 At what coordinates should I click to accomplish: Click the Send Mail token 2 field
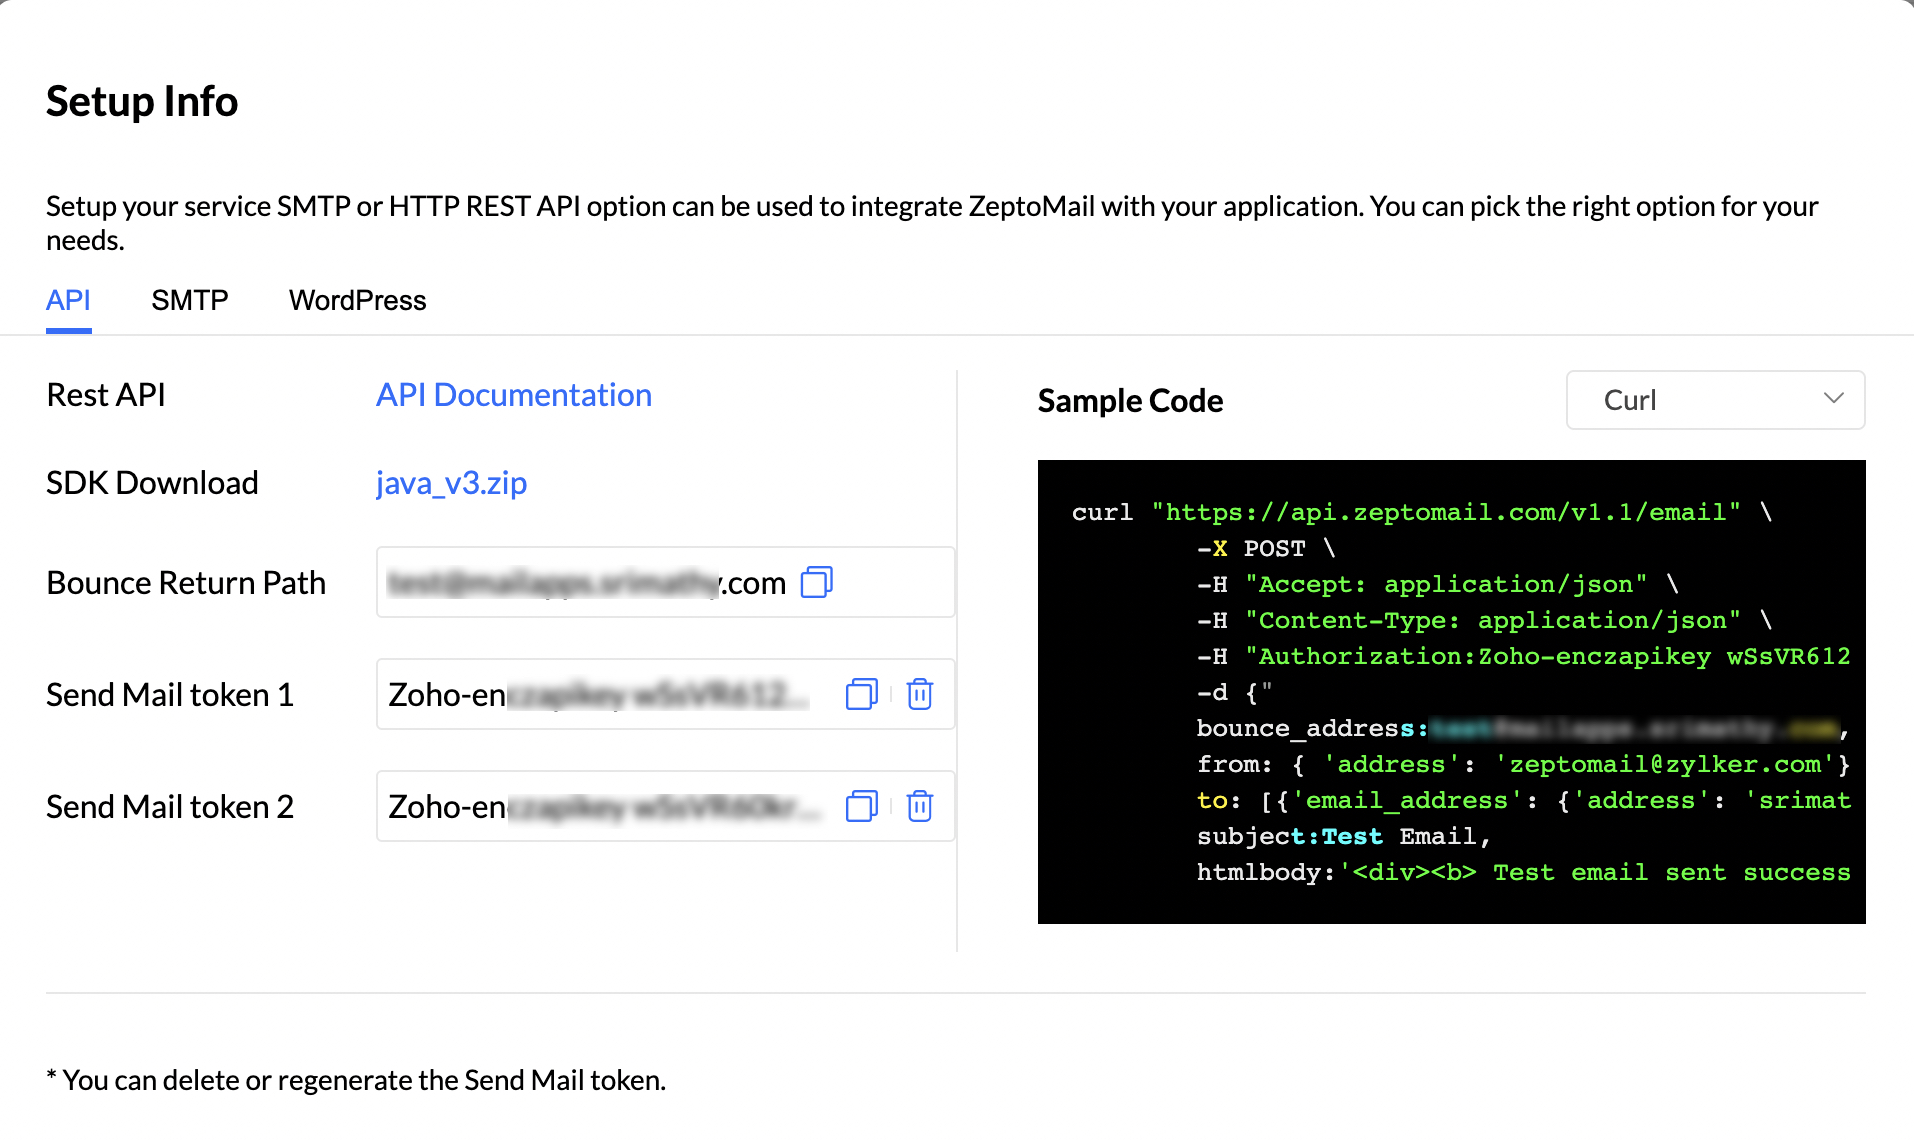(x=600, y=807)
